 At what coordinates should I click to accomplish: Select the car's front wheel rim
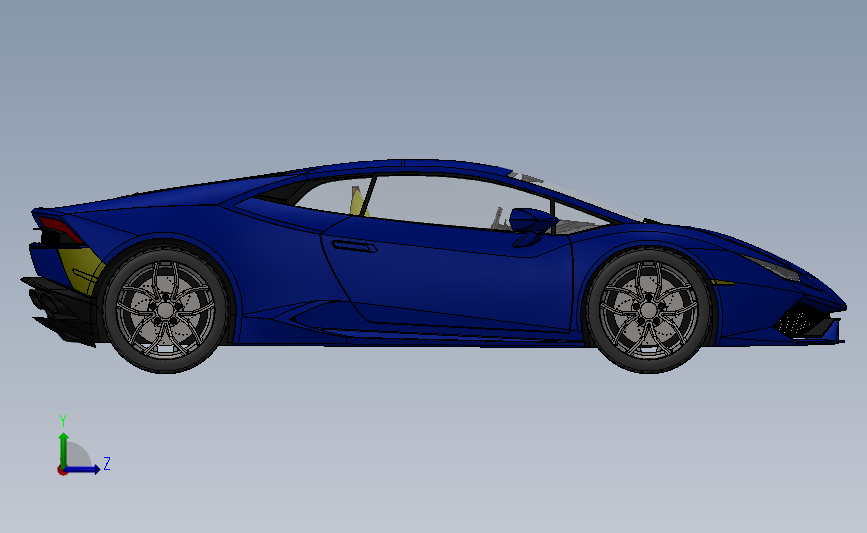click(649, 308)
